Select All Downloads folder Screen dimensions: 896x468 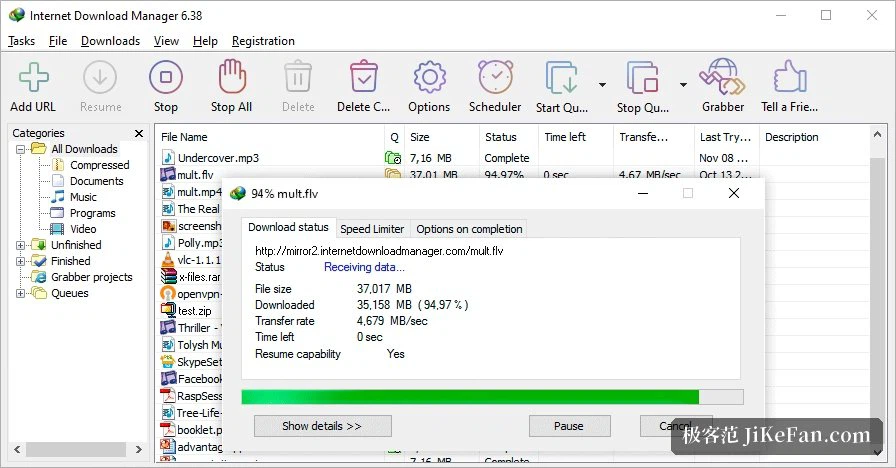tap(84, 149)
